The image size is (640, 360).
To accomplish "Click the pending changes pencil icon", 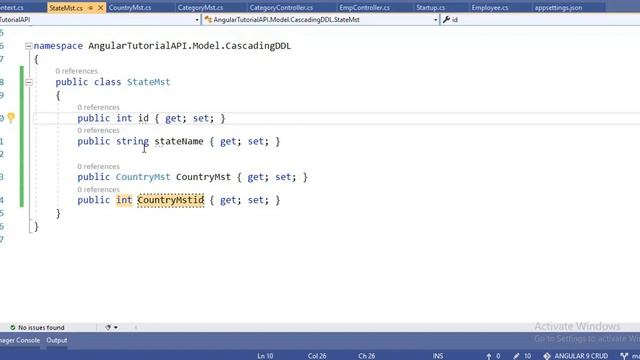I will [x=516, y=356].
